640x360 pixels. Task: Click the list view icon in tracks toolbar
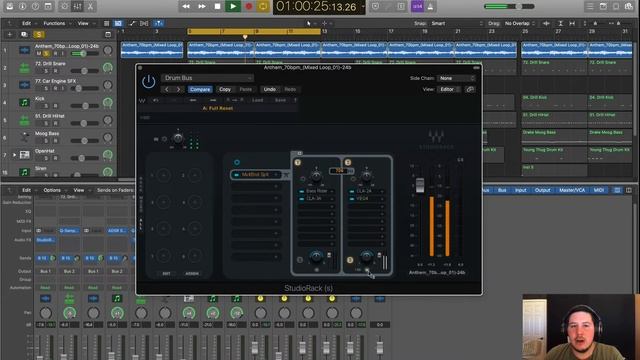click(x=107, y=24)
